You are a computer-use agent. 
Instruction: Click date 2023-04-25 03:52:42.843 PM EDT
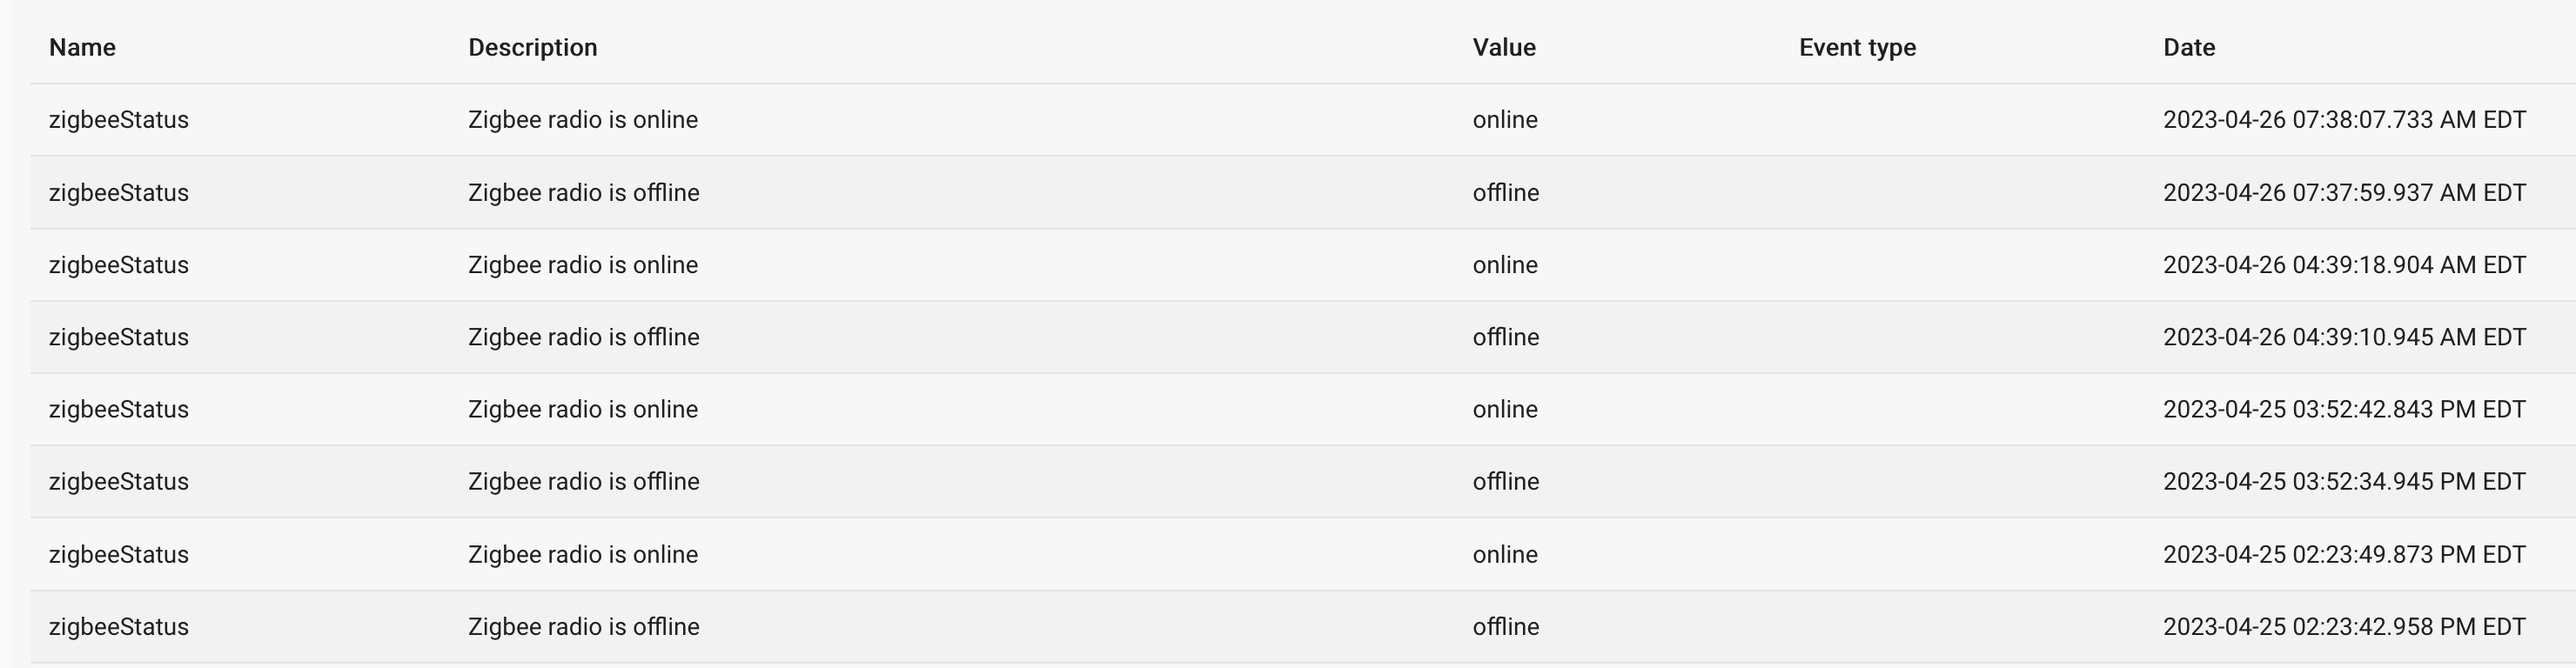[x=2344, y=410]
